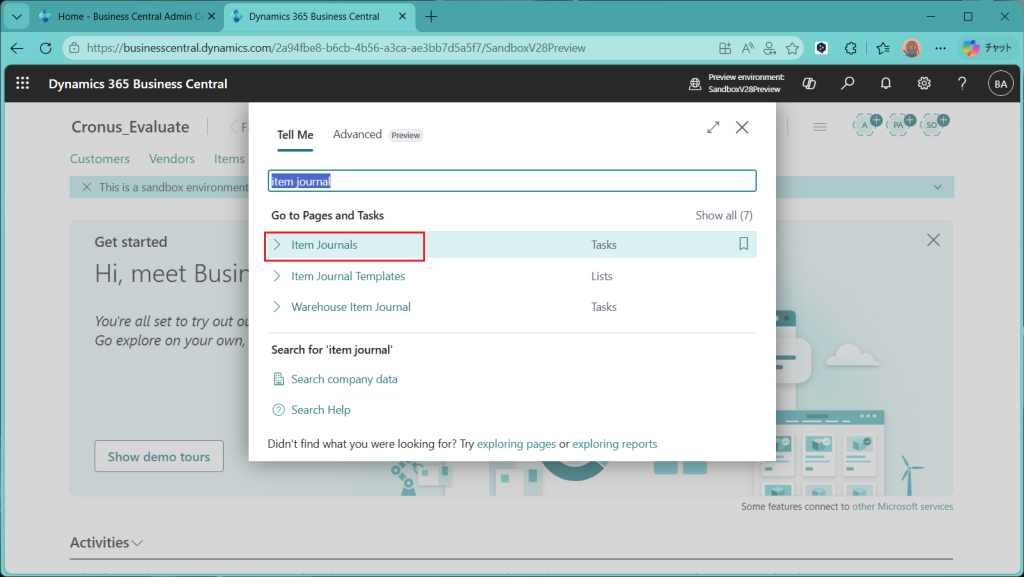
Task: Click the search magnifier in header
Action: point(848,84)
